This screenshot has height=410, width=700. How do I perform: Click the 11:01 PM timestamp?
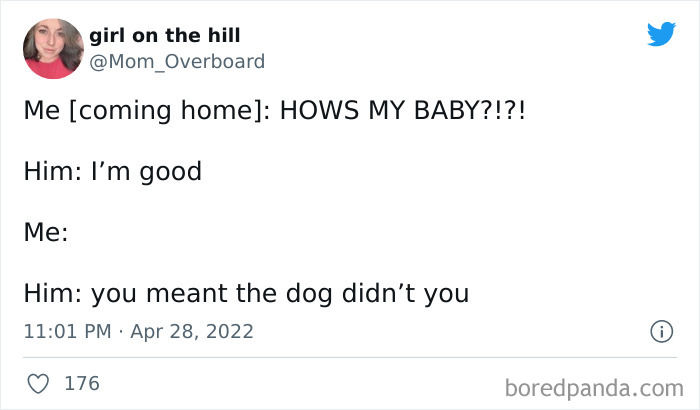66,331
